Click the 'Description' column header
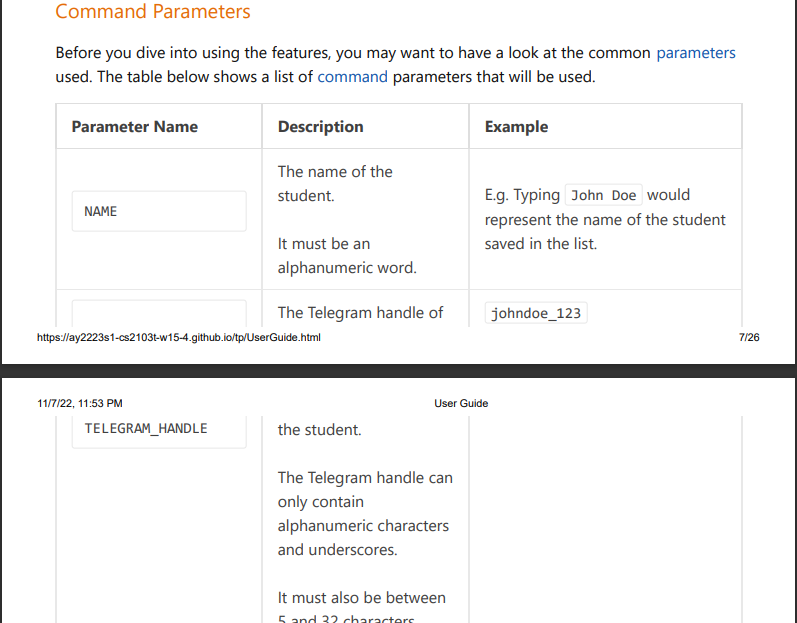Image resolution: width=797 pixels, height=623 pixels. click(320, 127)
